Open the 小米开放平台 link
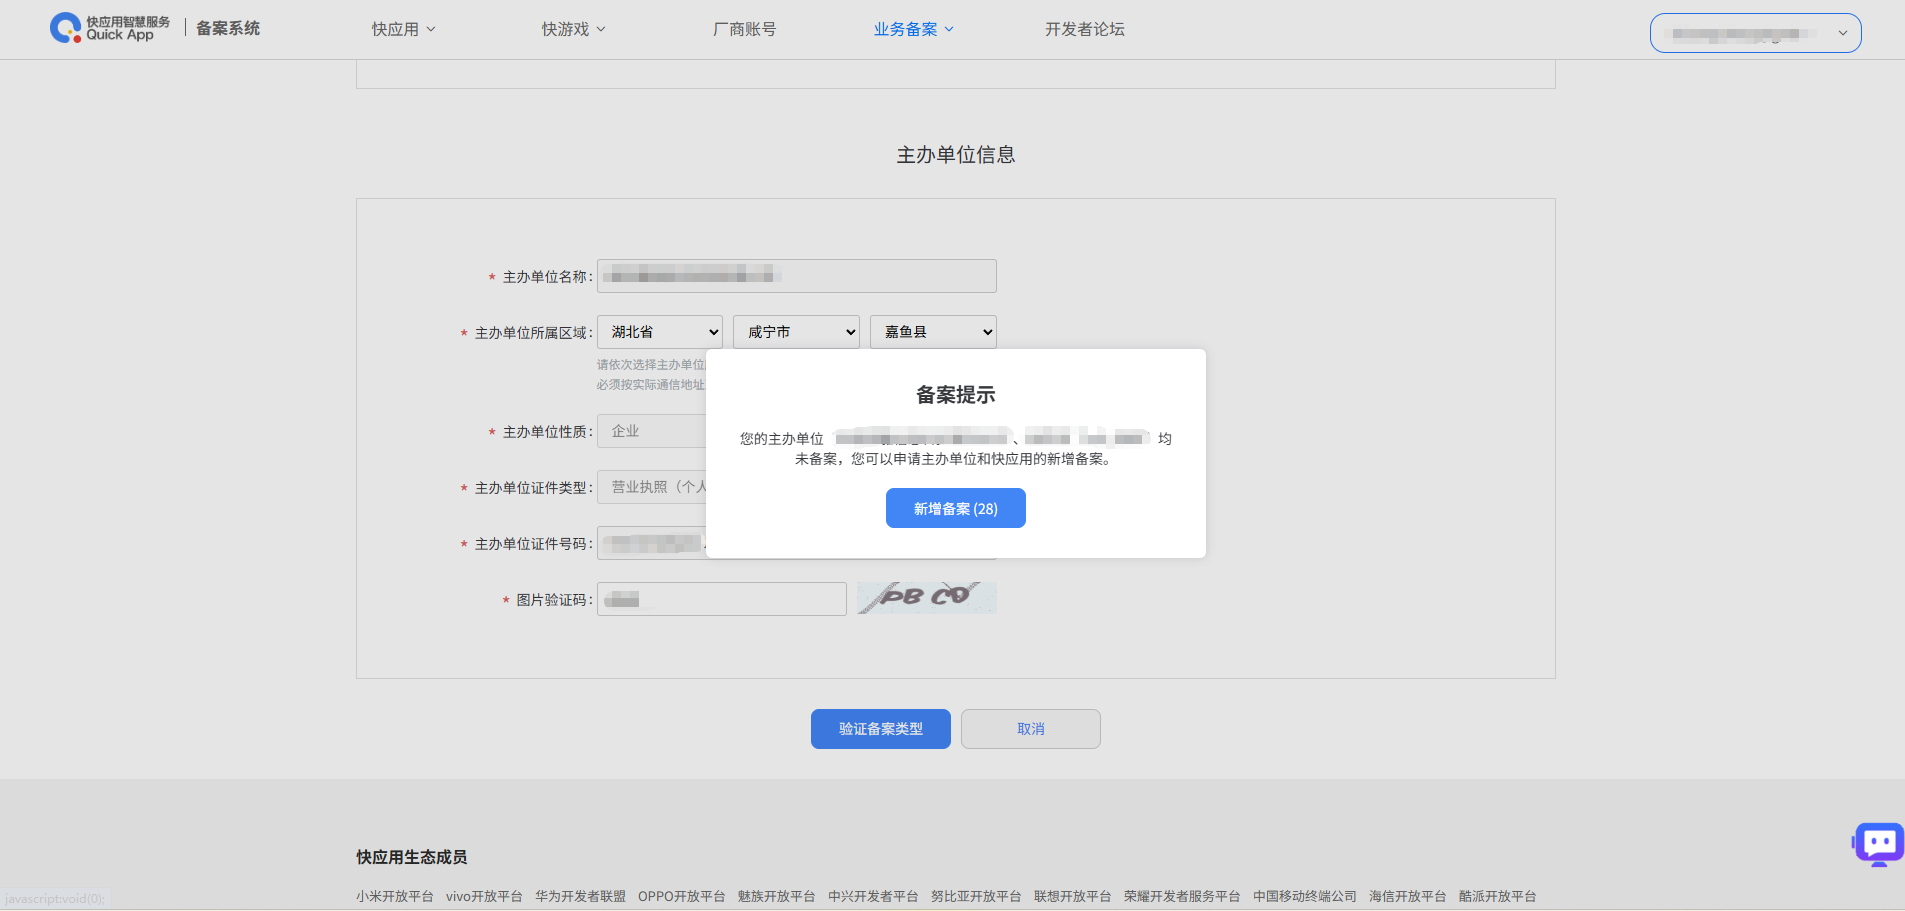 coord(395,896)
